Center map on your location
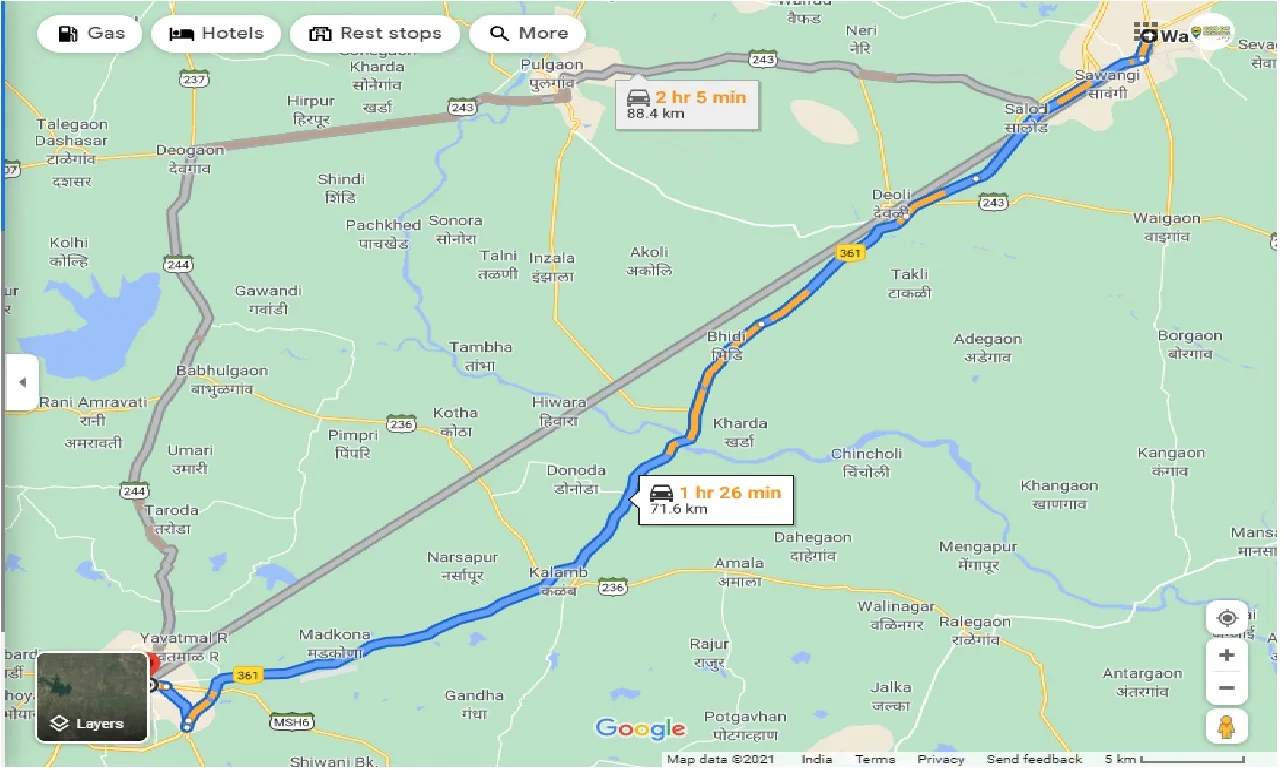1284x770 pixels. (x=1227, y=619)
